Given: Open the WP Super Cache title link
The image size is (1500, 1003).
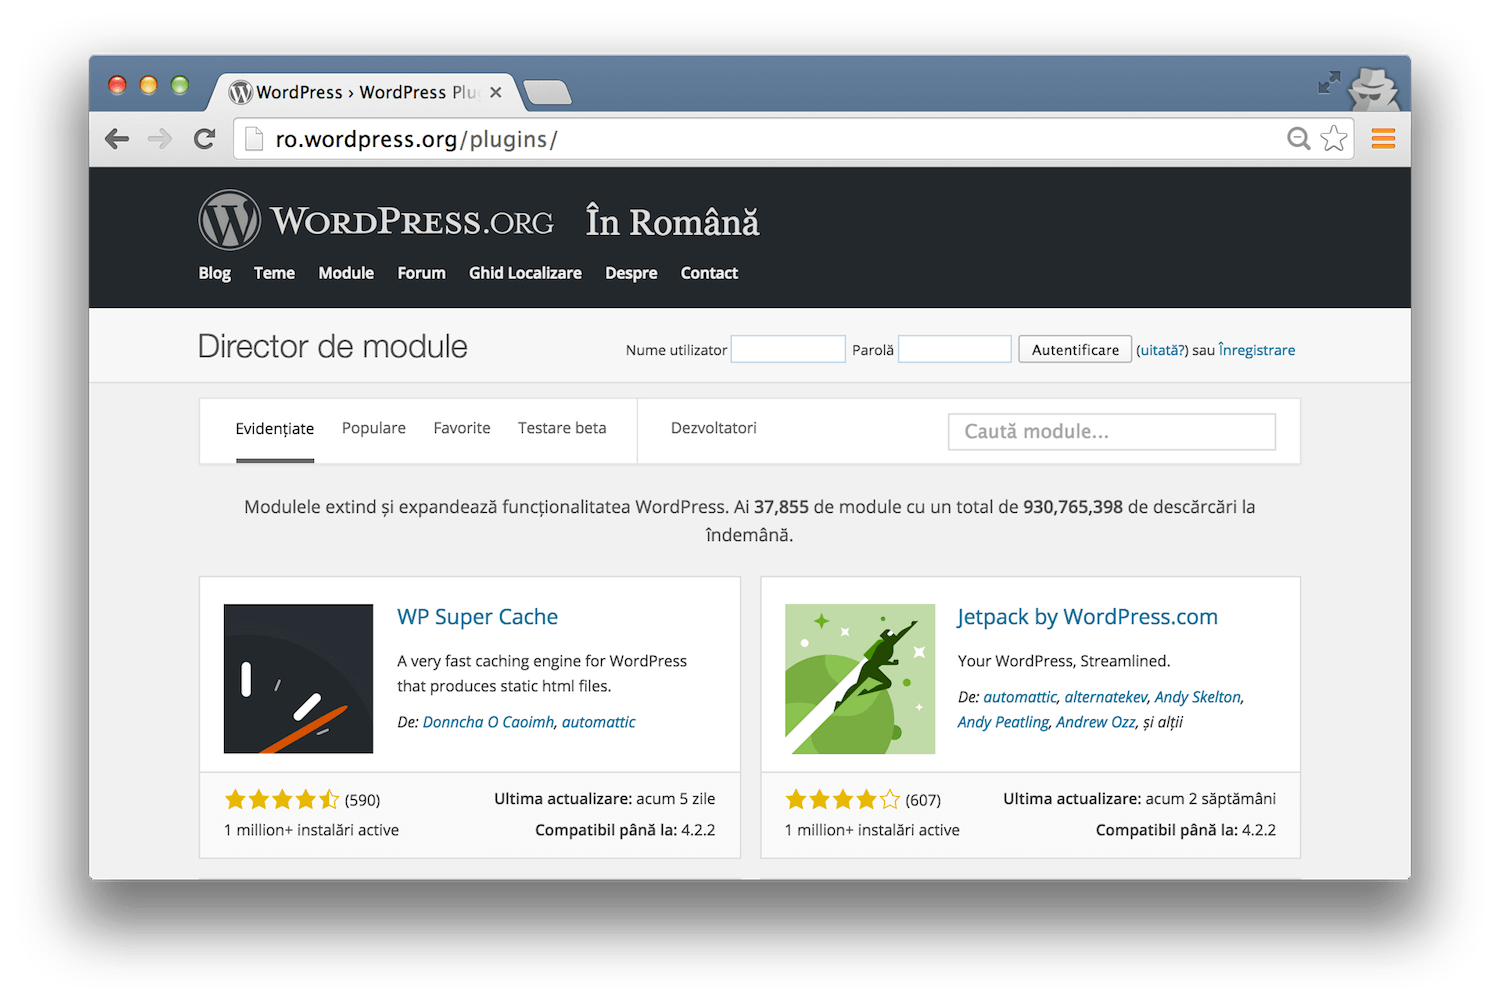Looking at the screenshot, I should click(x=477, y=617).
